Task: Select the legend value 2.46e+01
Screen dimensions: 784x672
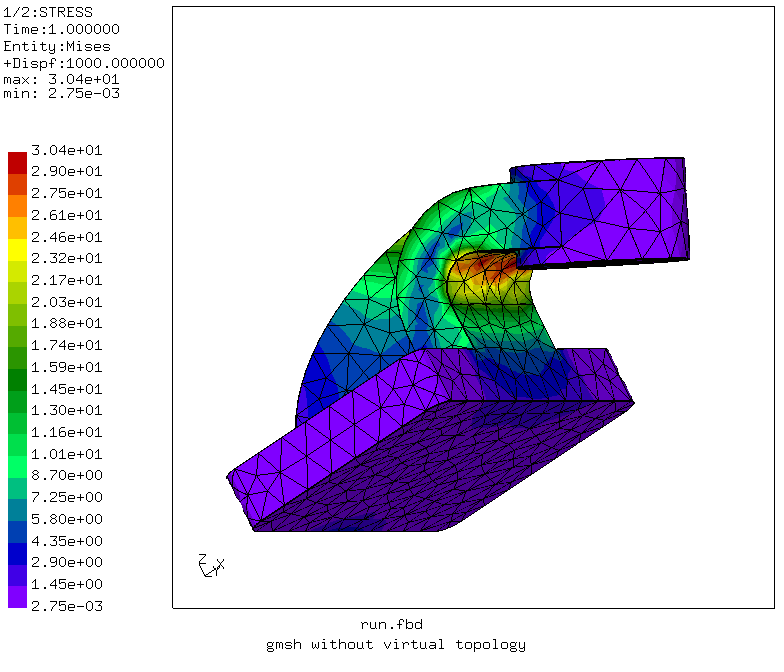Action: pos(66,237)
